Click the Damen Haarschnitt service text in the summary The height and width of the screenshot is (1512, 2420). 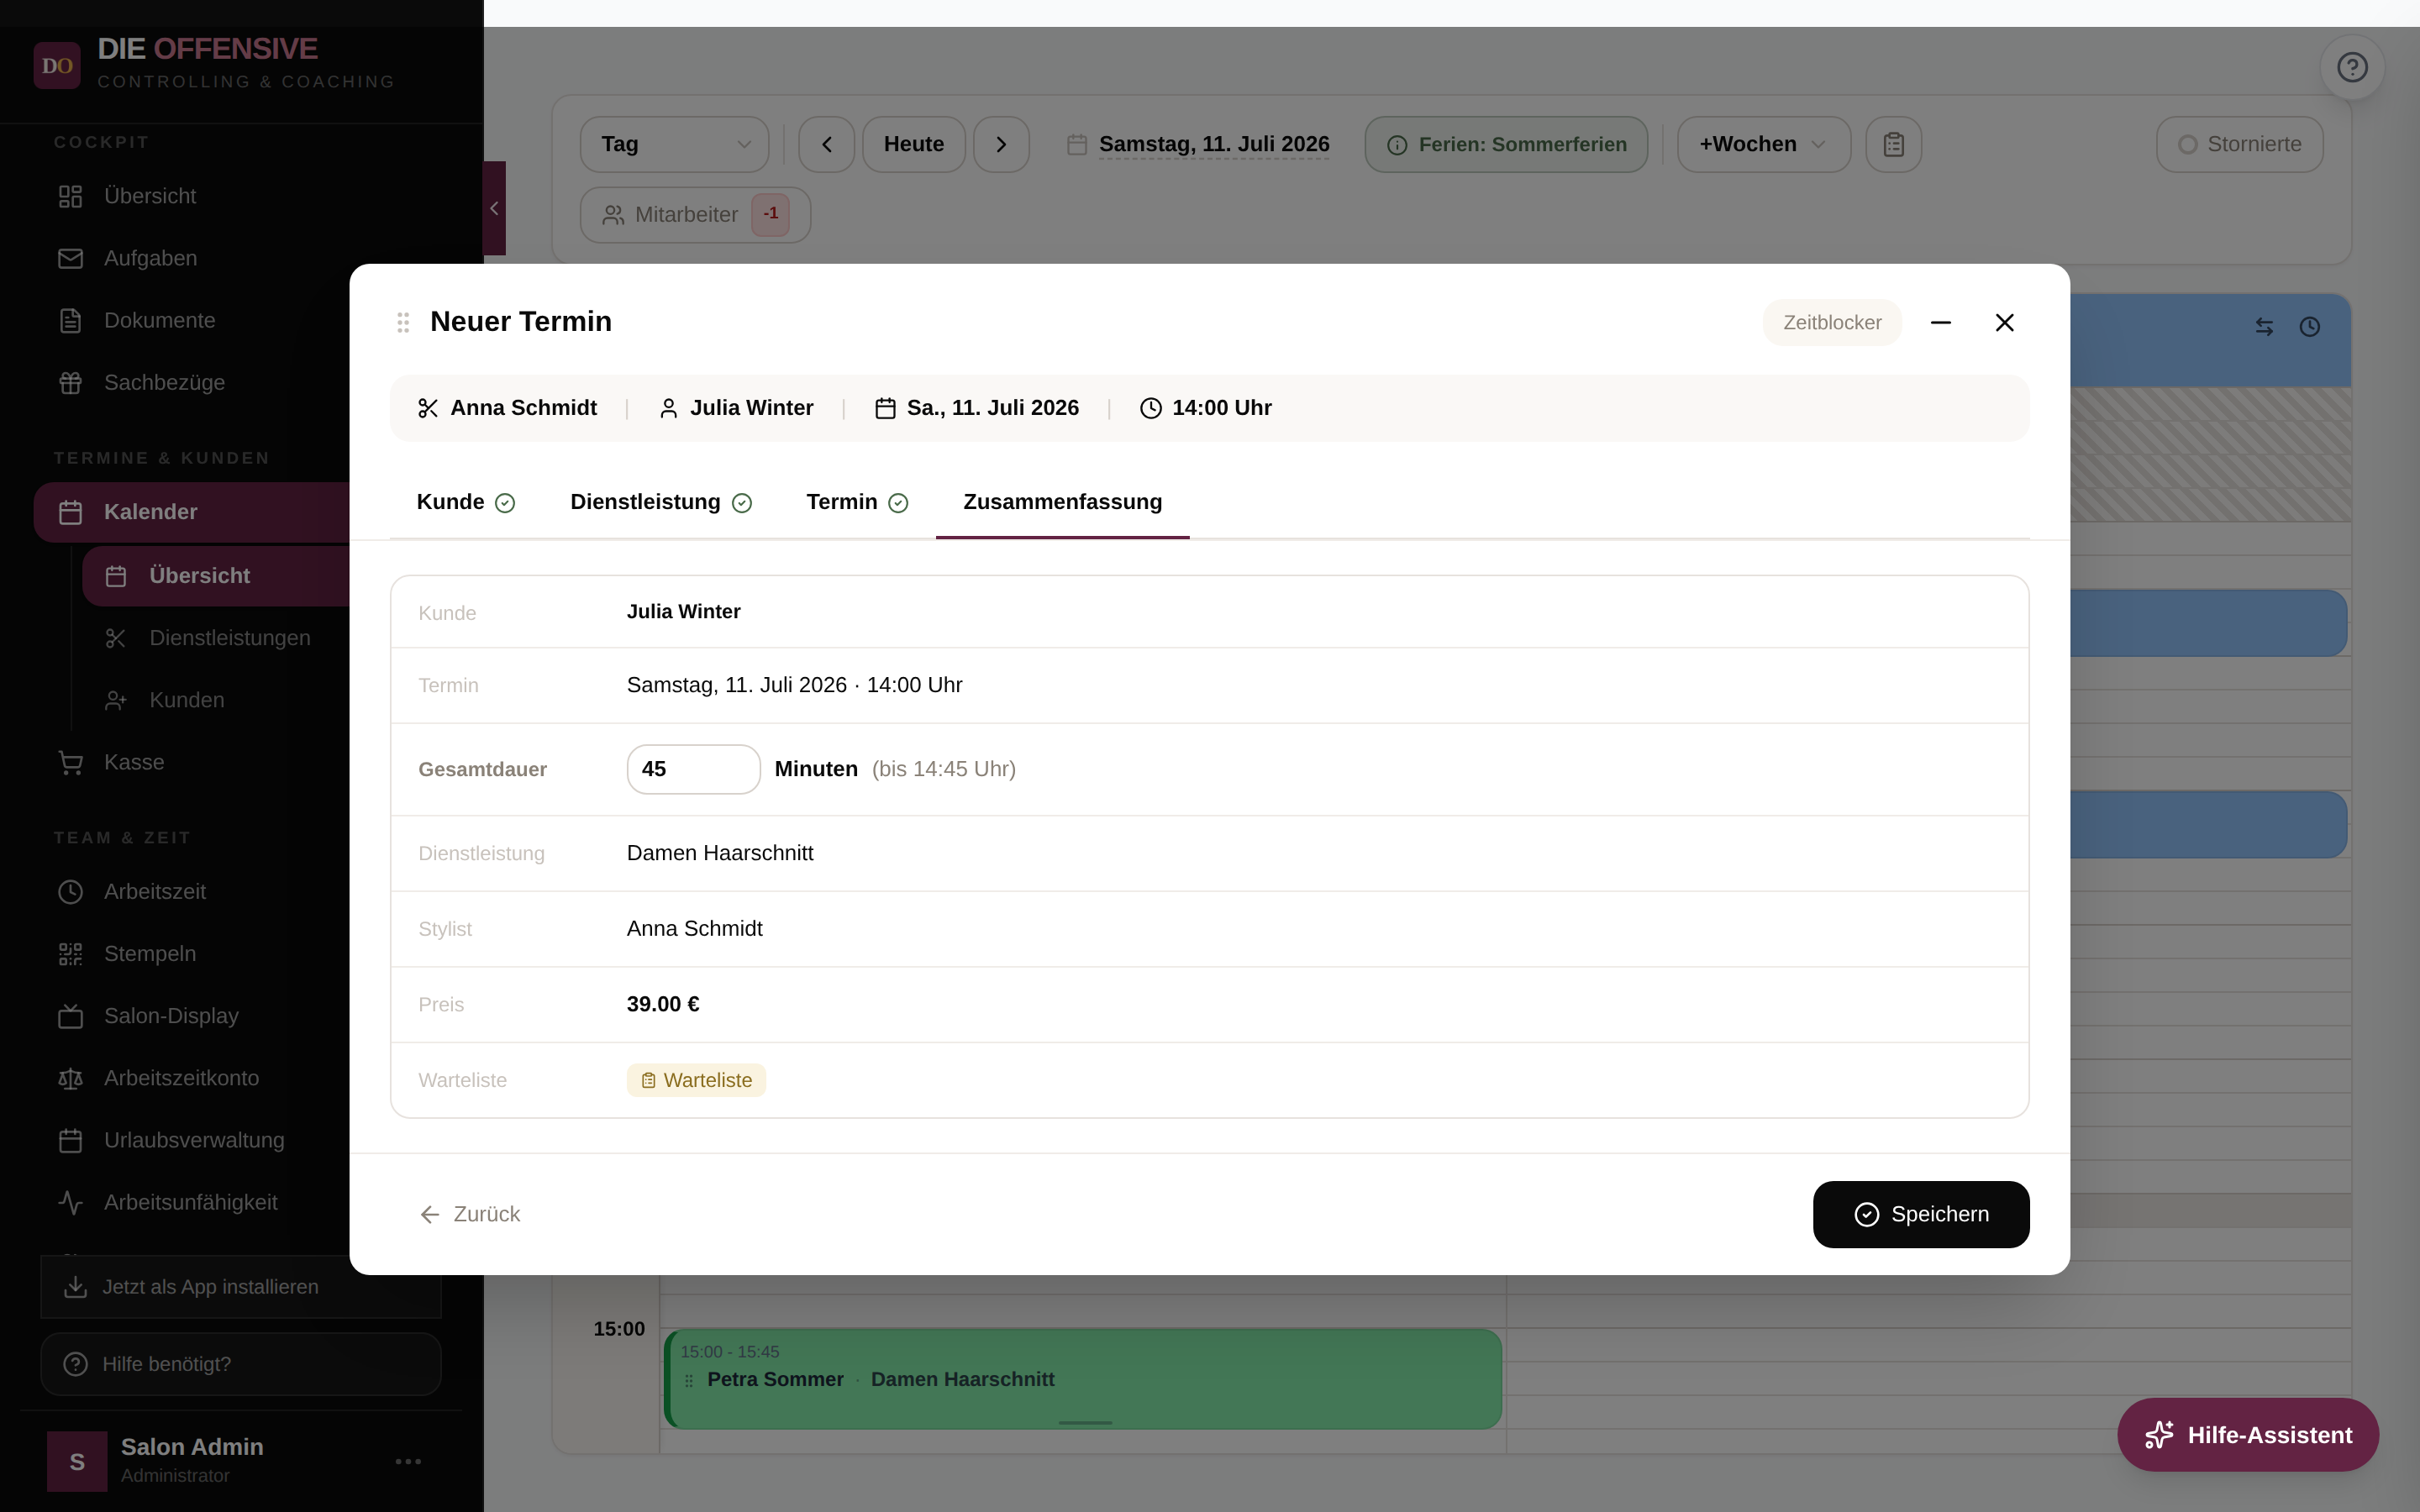(x=720, y=853)
